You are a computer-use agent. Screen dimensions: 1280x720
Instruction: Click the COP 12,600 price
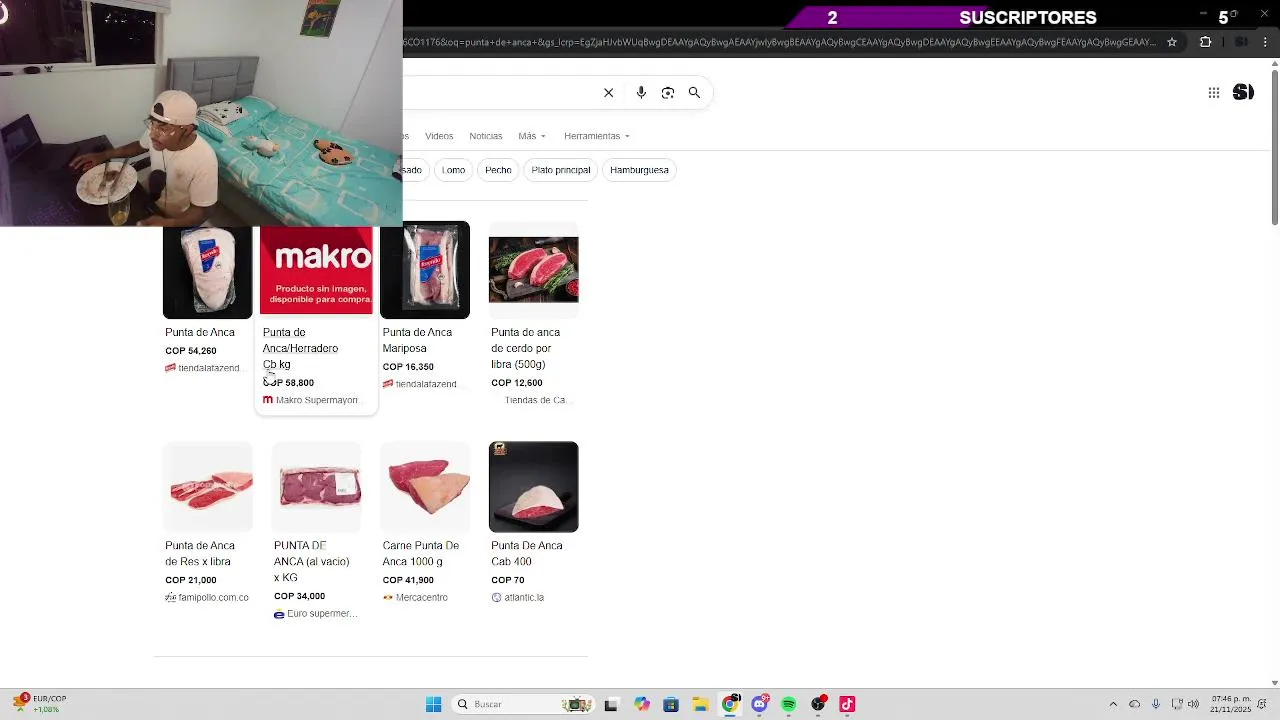[x=517, y=383]
